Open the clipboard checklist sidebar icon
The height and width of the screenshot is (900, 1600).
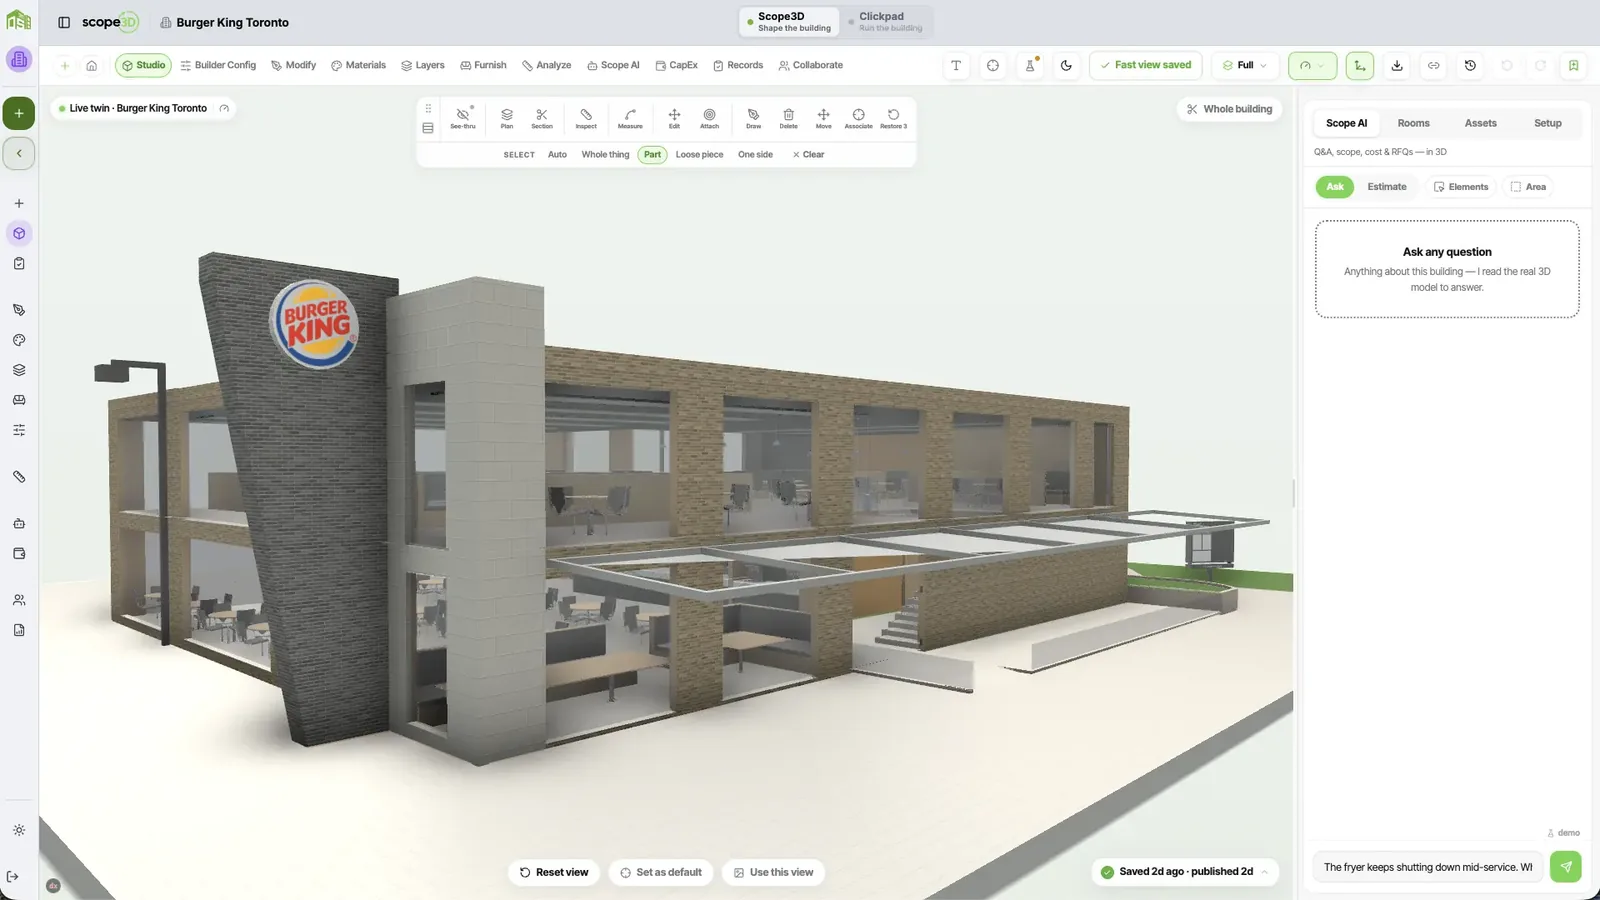(19, 263)
